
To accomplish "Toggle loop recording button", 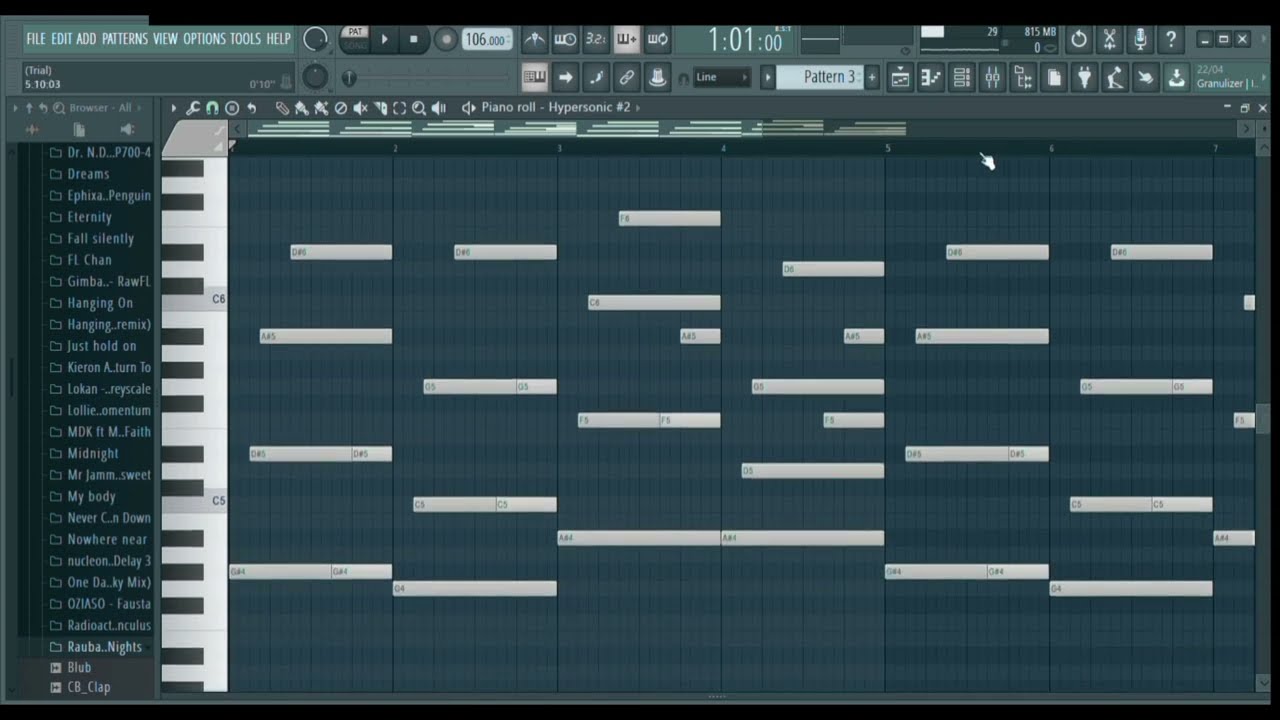I will (x=658, y=39).
